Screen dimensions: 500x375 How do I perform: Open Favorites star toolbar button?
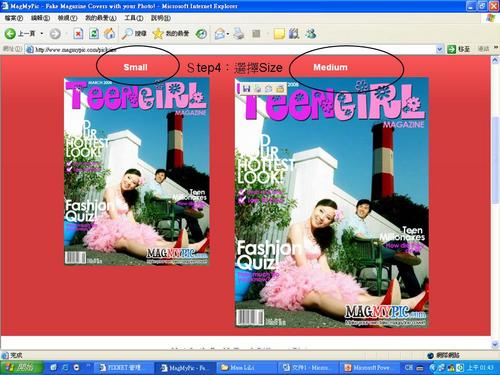[171, 33]
